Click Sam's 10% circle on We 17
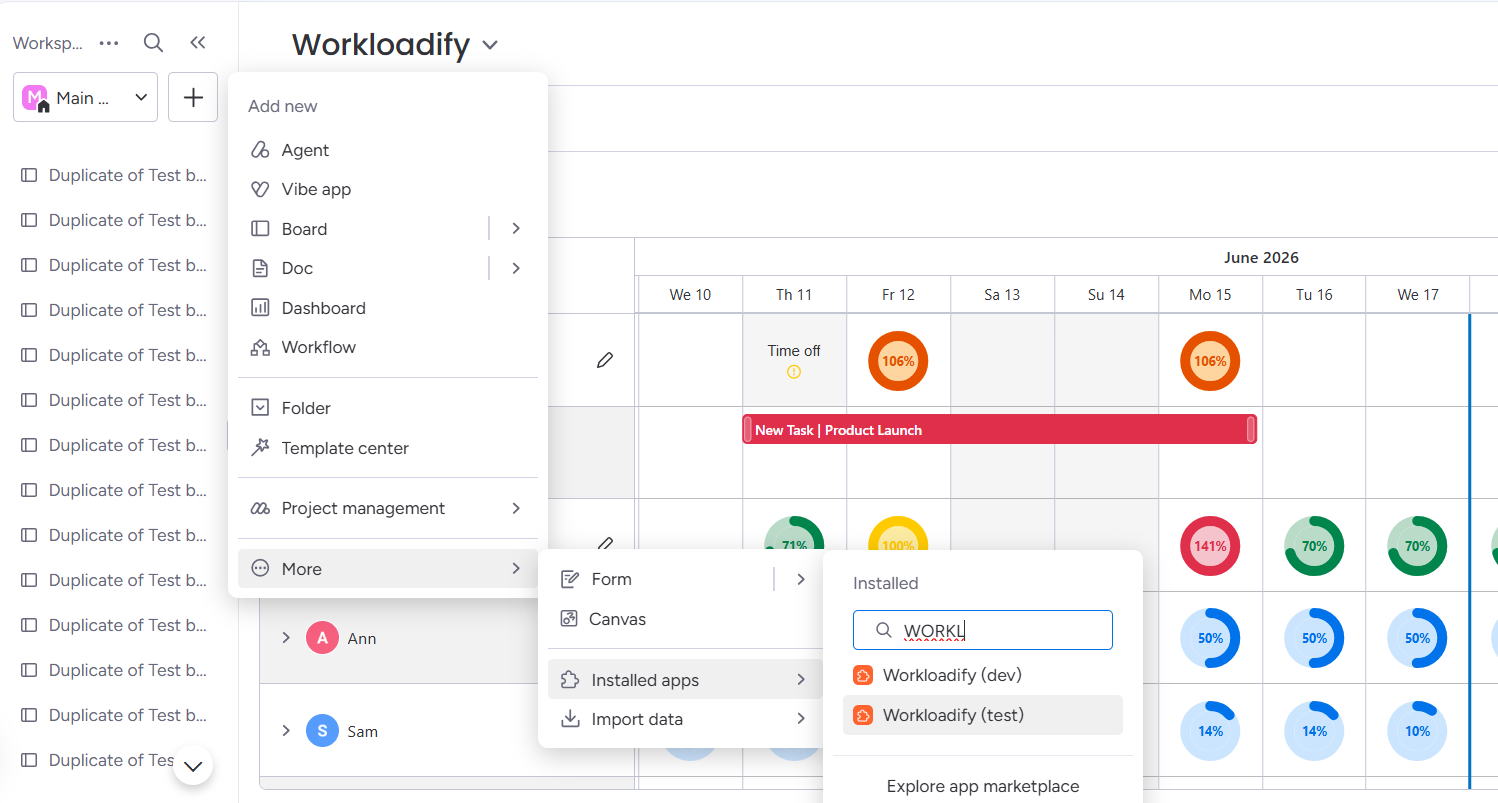 pos(1418,731)
